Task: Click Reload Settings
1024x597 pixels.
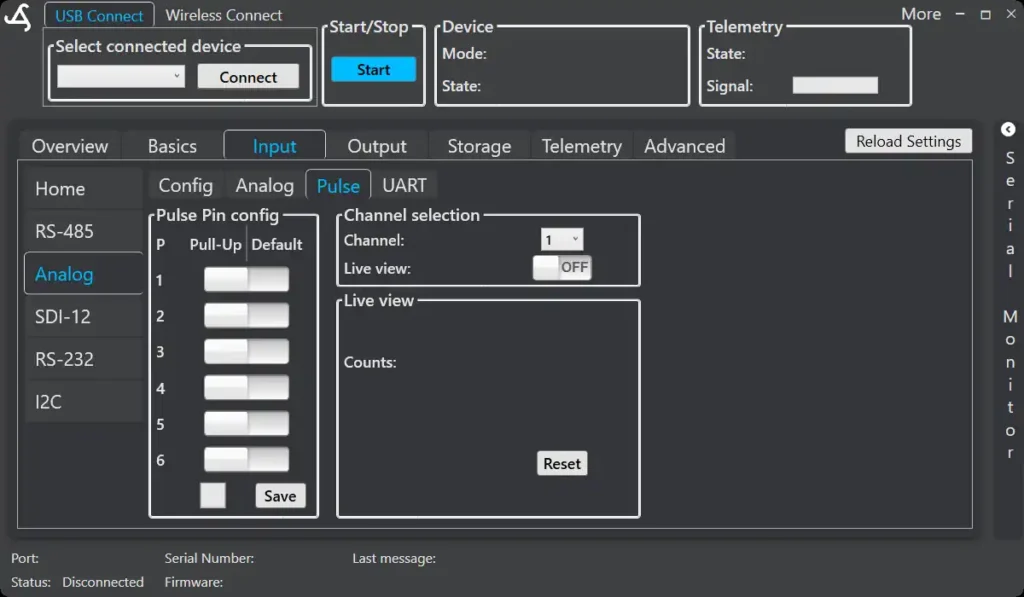Action: (907, 141)
